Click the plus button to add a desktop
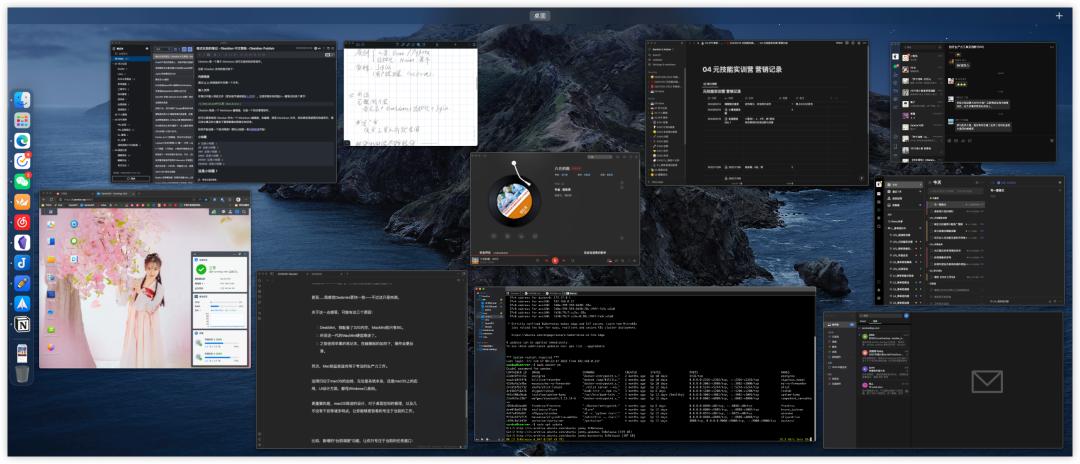The height and width of the screenshot is (464, 1080). pos(1059,16)
